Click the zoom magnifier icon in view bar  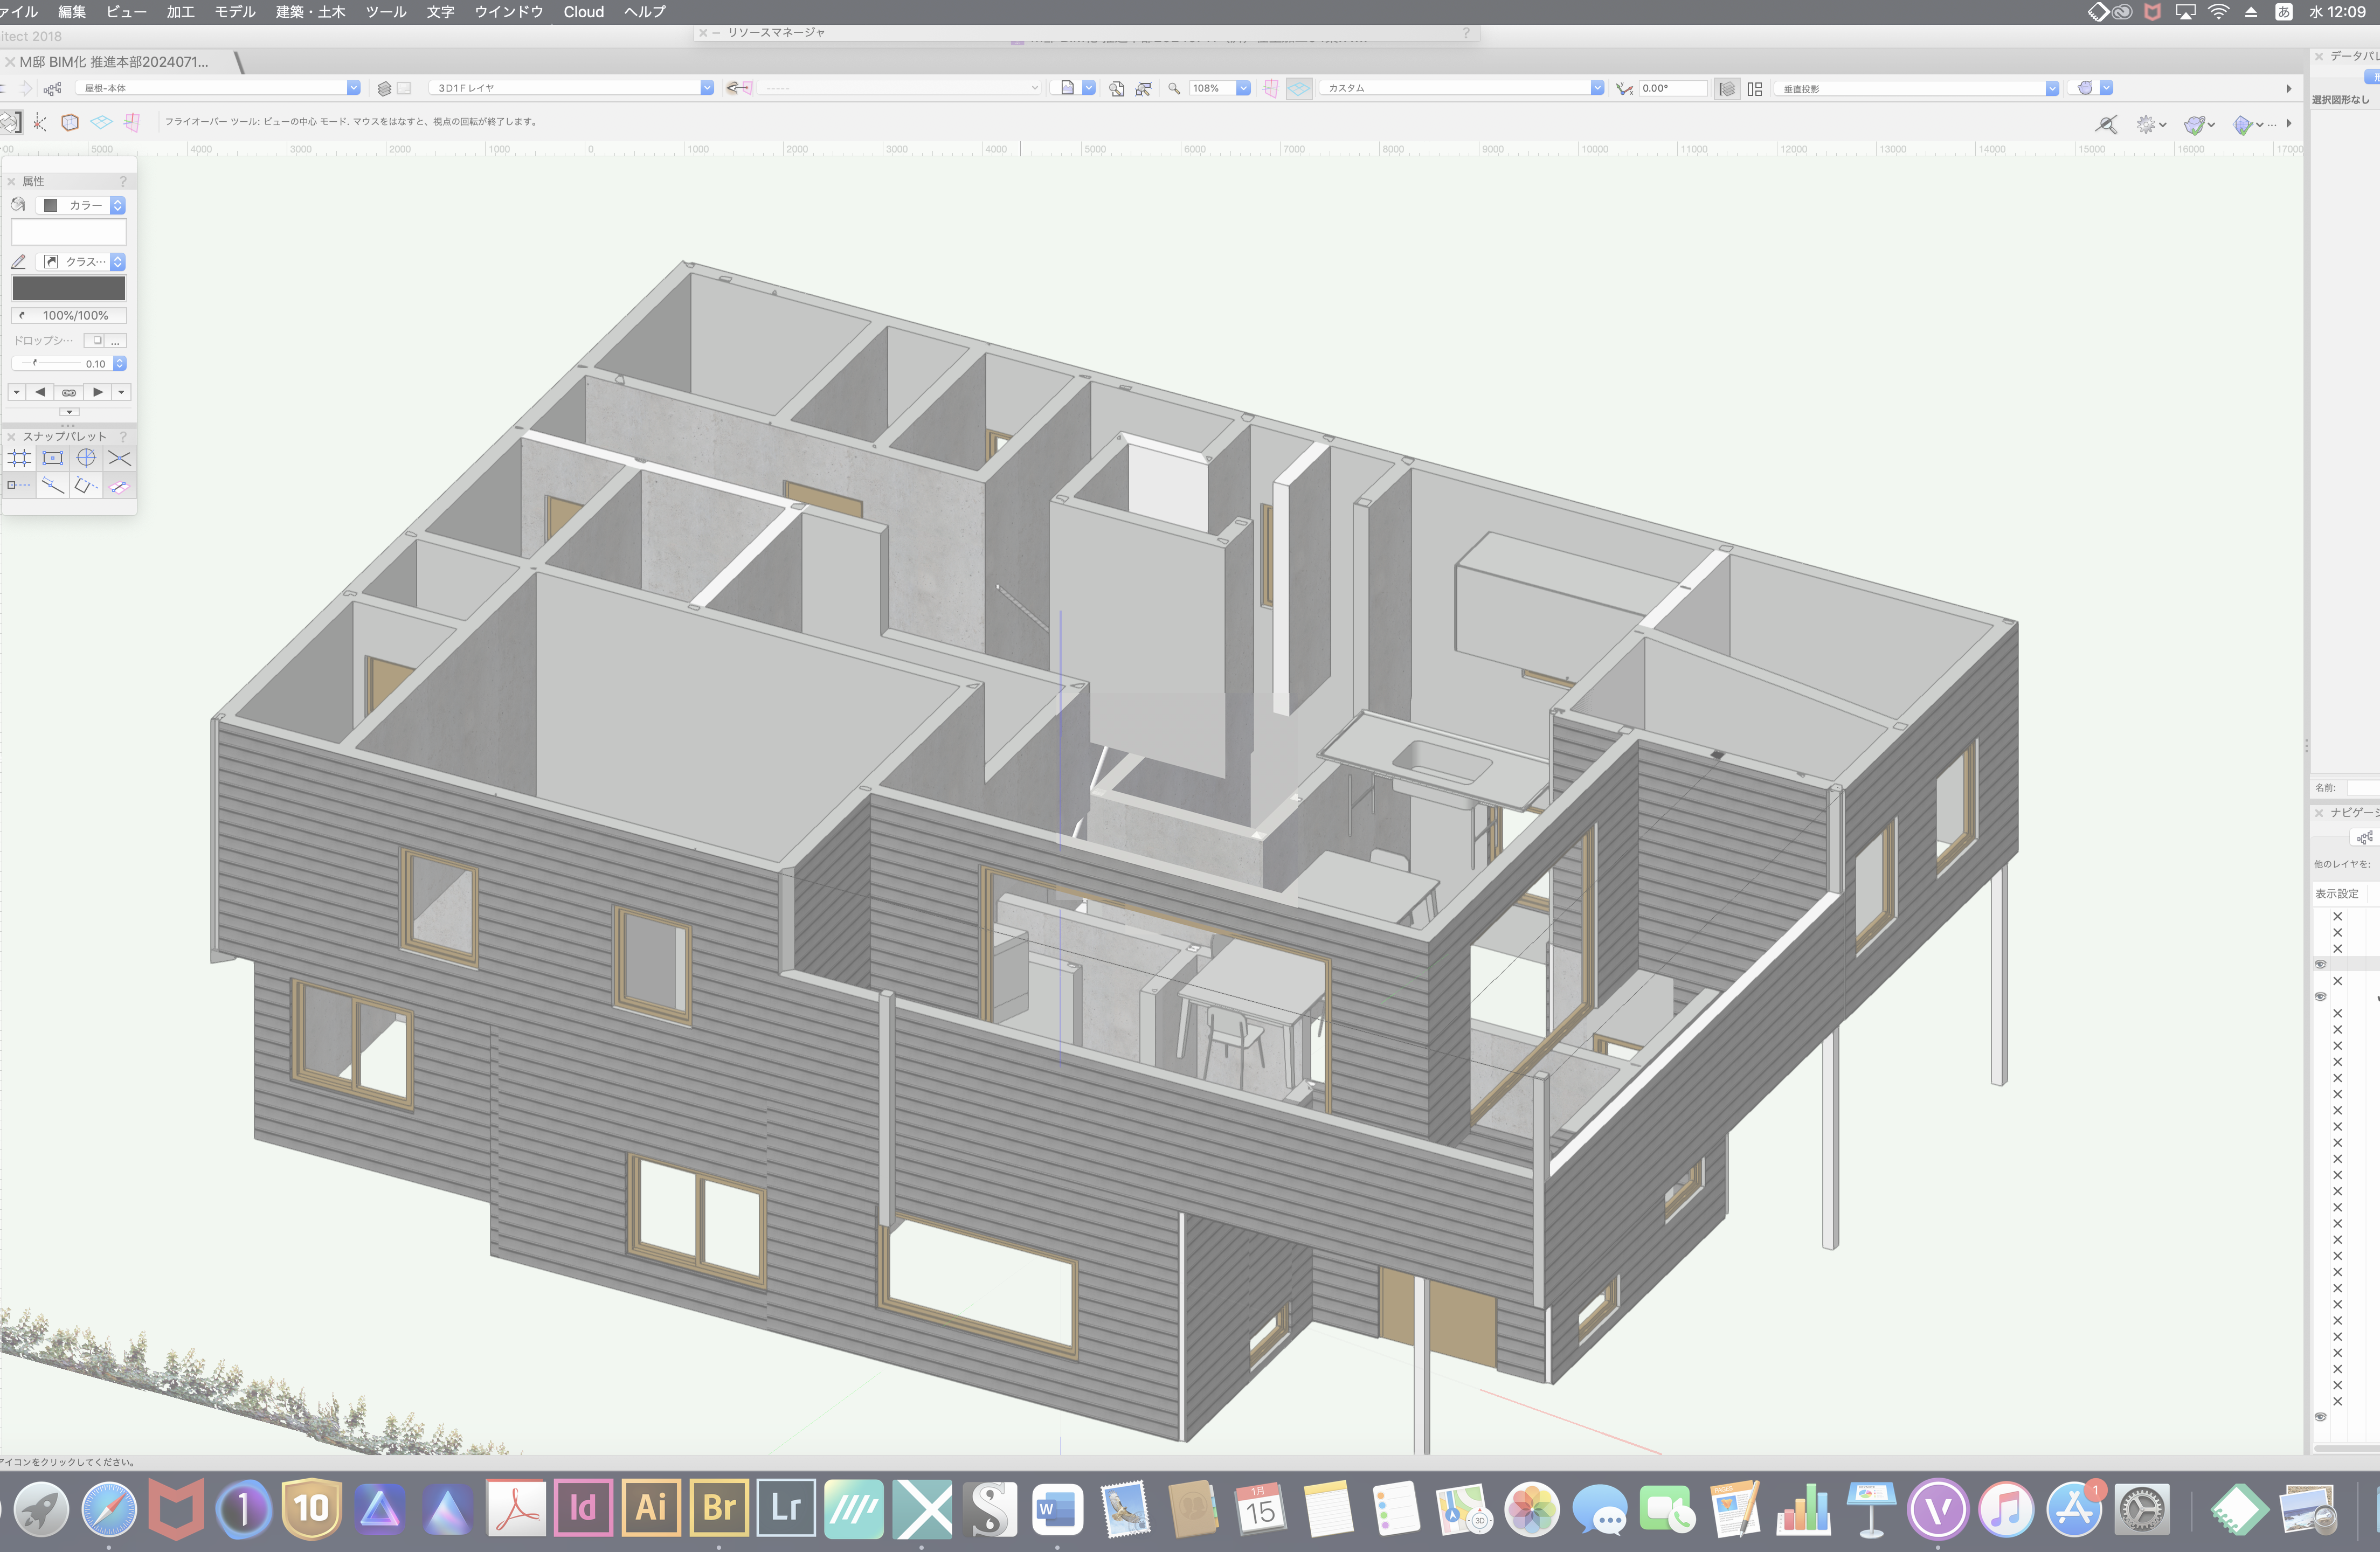coord(1174,88)
